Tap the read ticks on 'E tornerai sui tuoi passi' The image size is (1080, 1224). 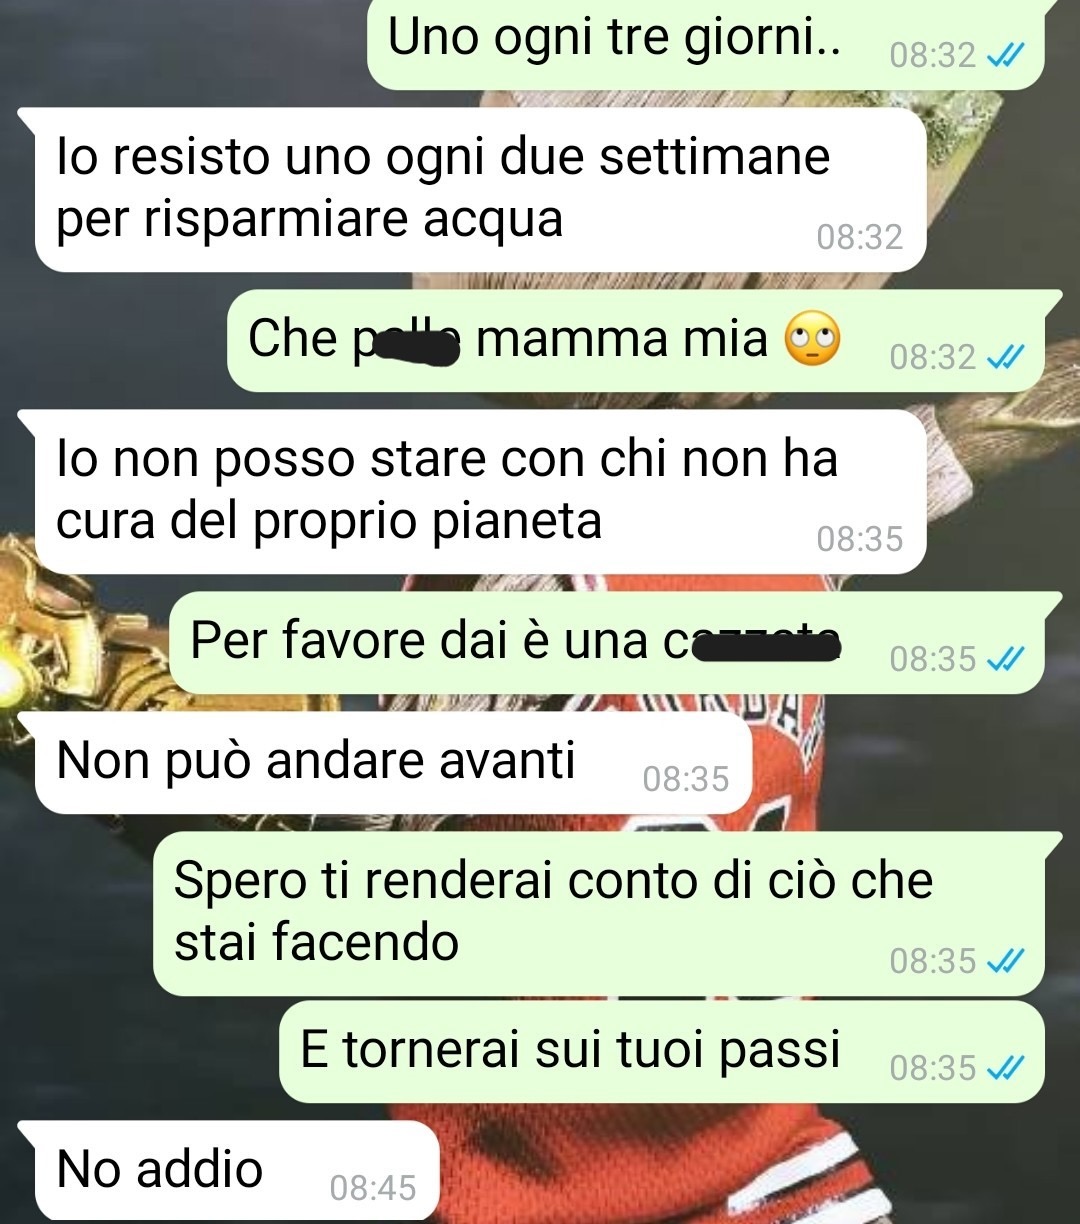tap(1005, 1069)
